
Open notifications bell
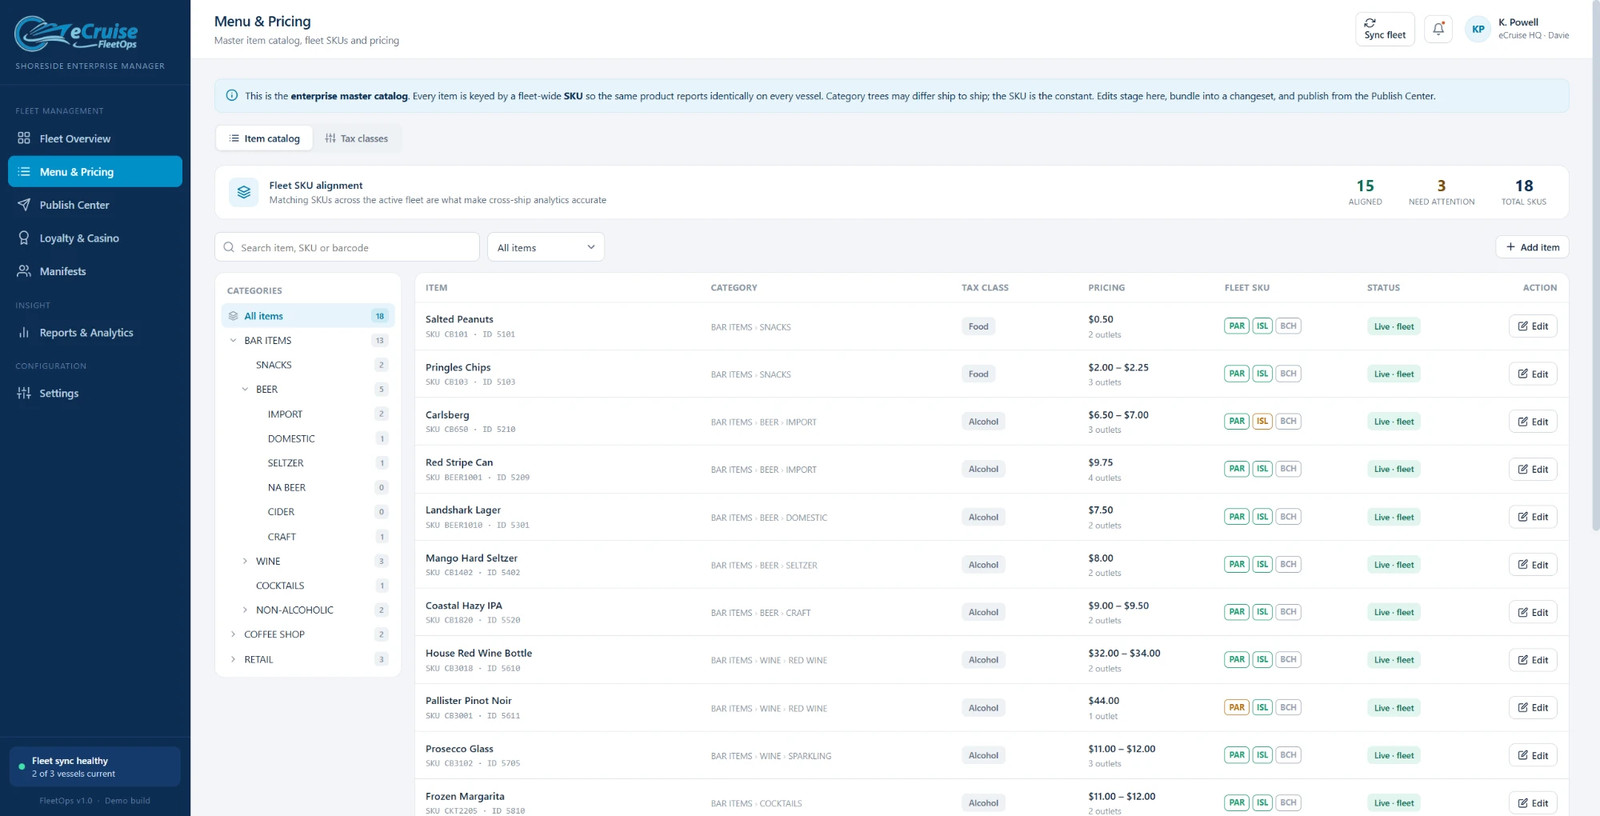1438,29
